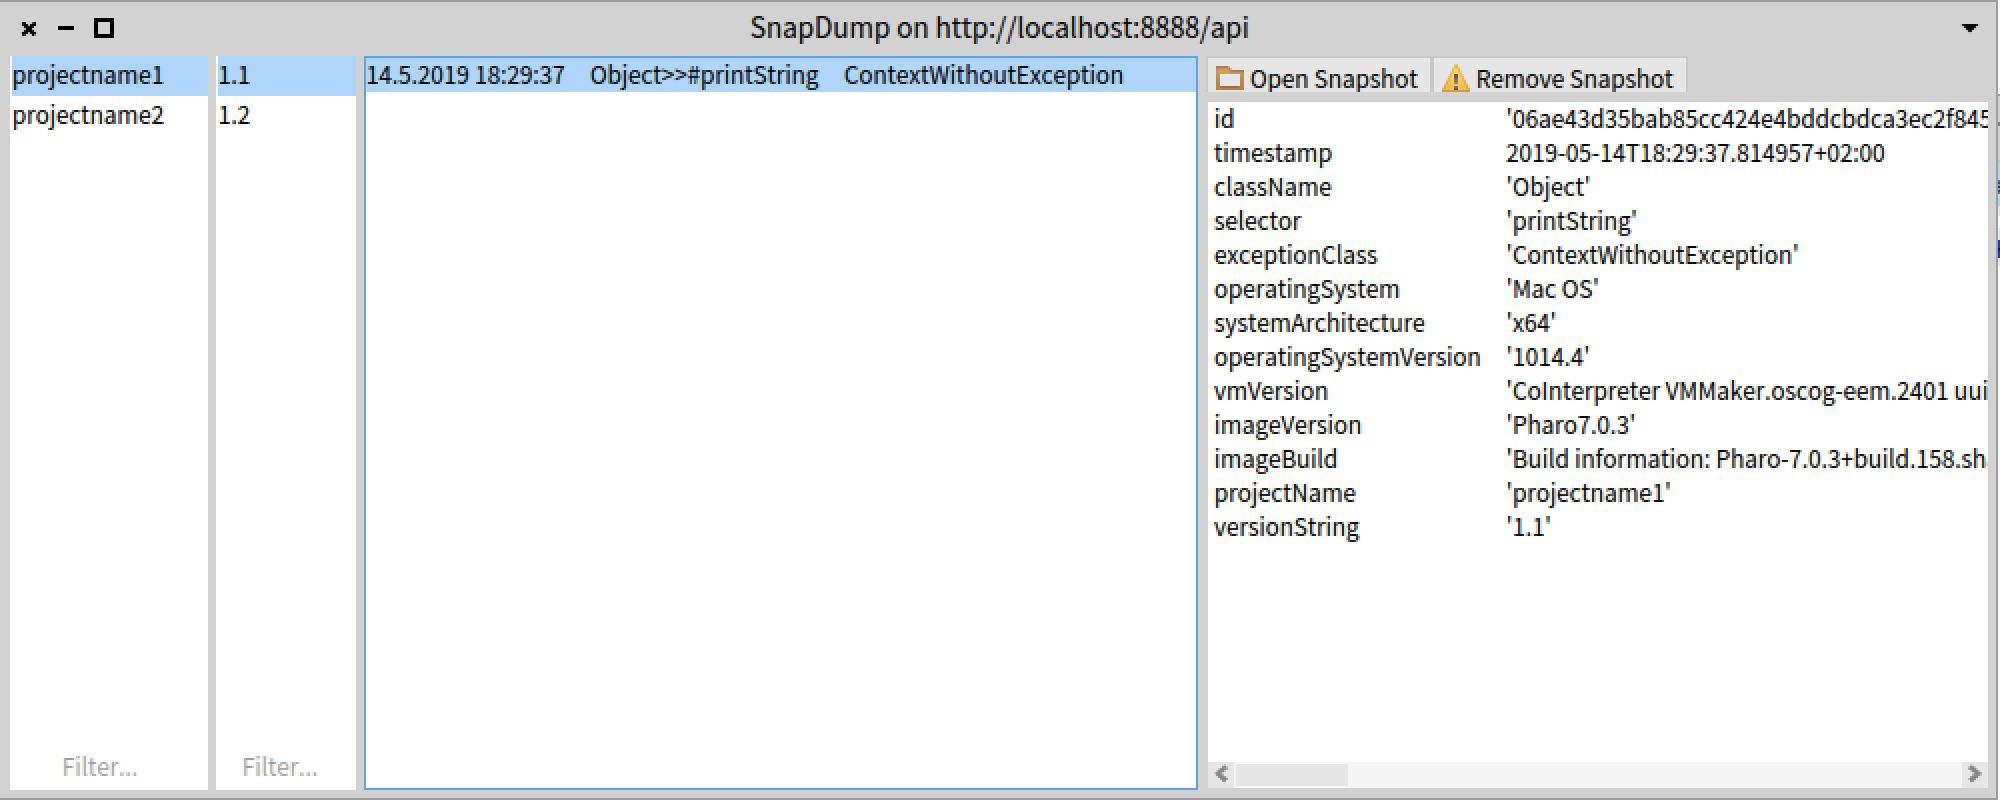2000x800 pixels.
Task: Click the operatingSystem property label
Action: [x=1306, y=289]
